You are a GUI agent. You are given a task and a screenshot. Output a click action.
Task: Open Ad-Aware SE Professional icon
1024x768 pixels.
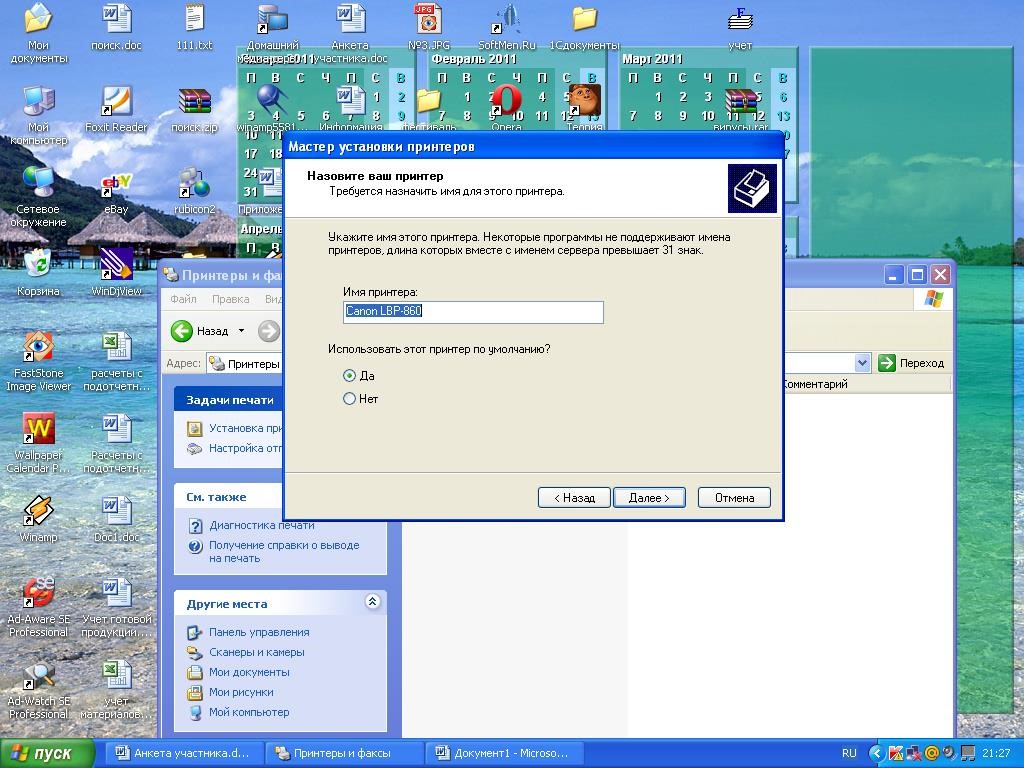pyautogui.click(x=38, y=594)
